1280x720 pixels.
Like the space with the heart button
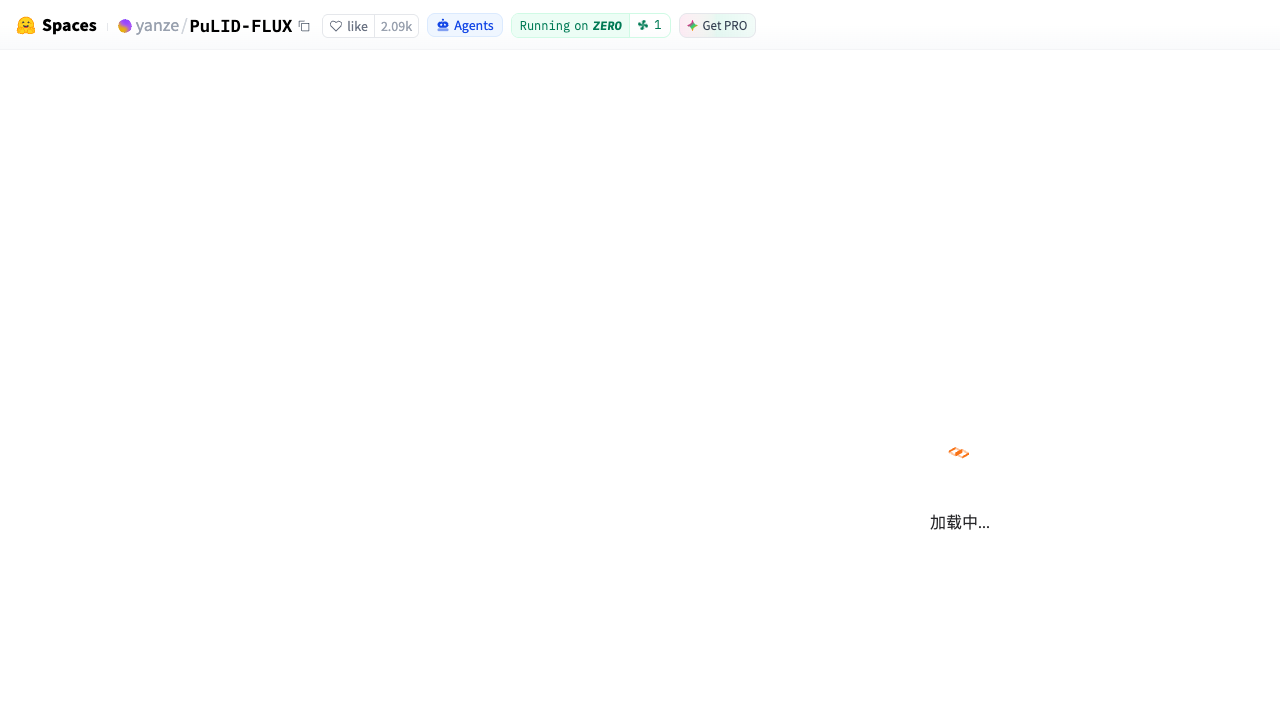(x=349, y=26)
